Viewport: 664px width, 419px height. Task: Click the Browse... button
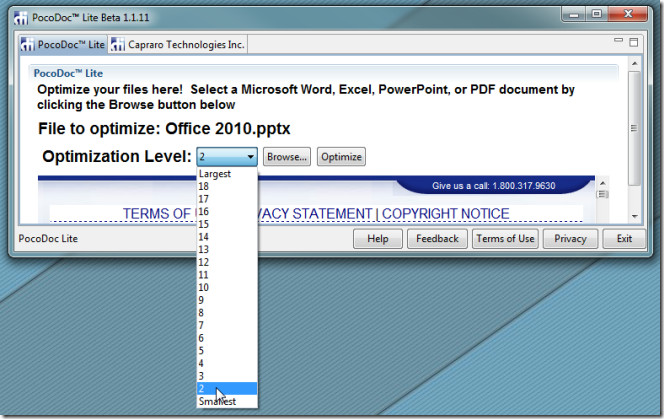pyautogui.click(x=287, y=157)
